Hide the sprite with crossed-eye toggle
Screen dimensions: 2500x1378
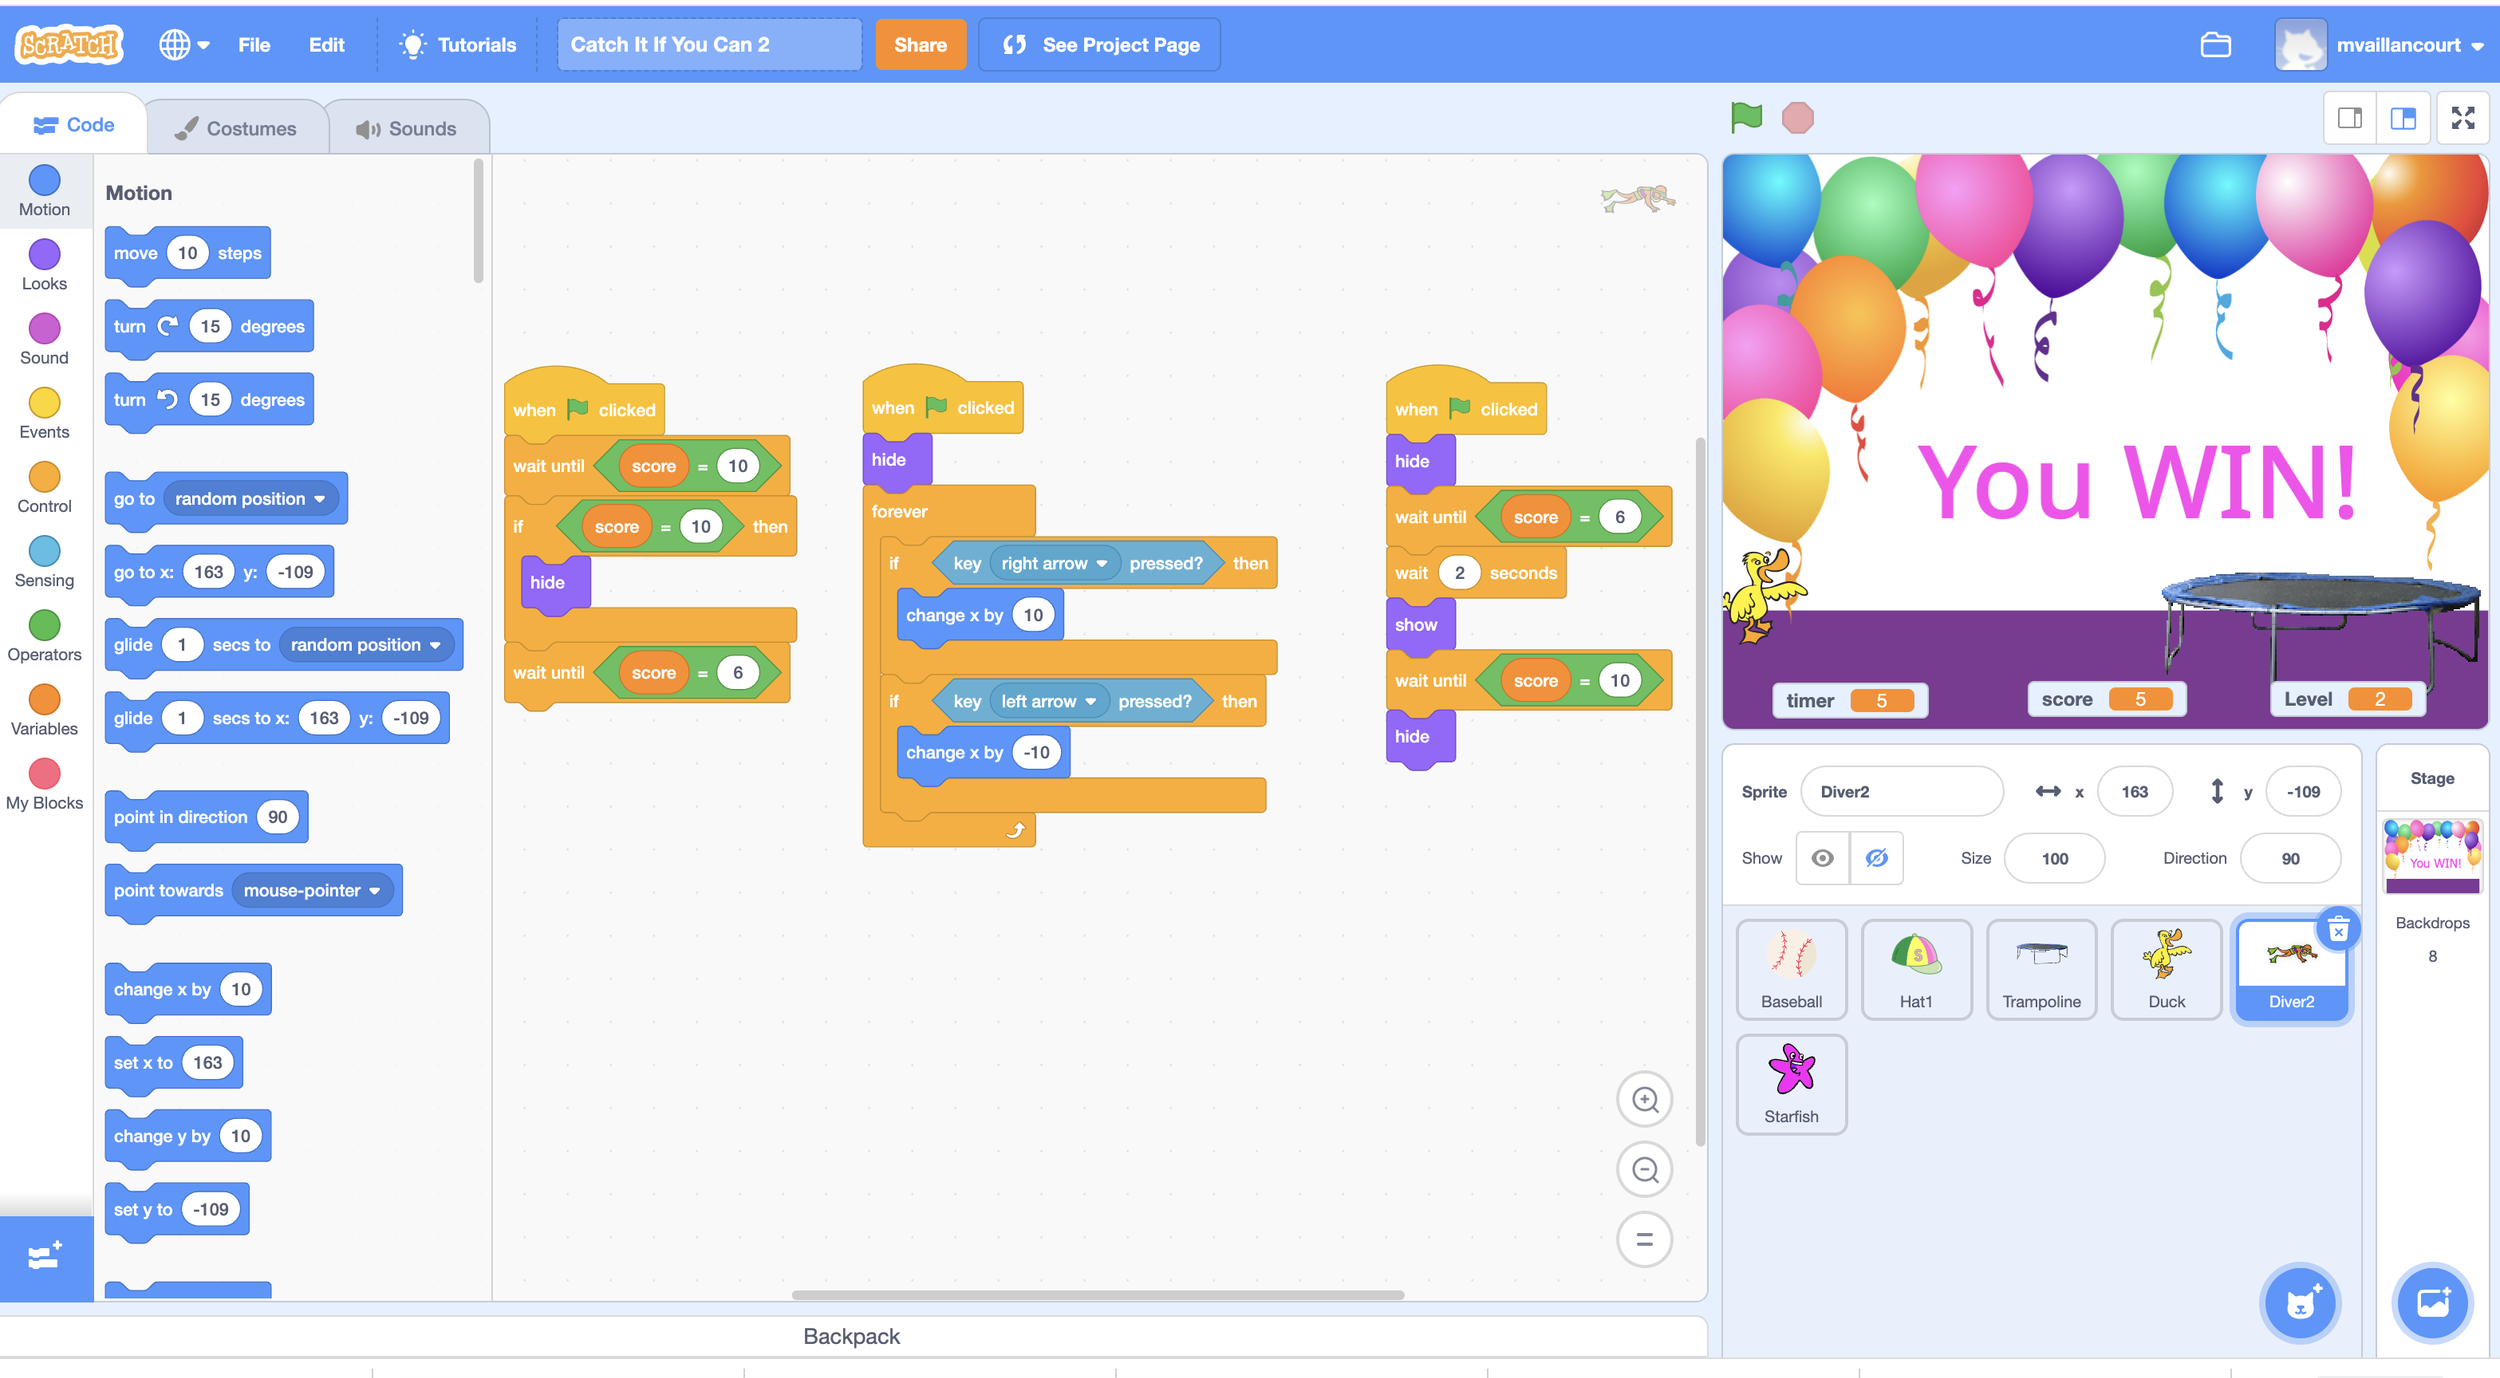(x=1876, y=858)
